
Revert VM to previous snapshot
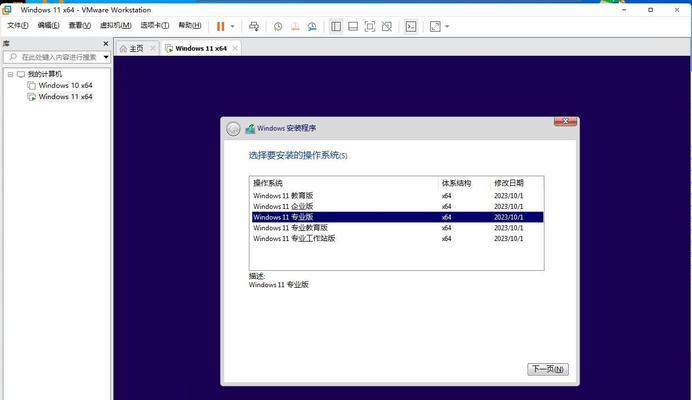tap(295, 26)
